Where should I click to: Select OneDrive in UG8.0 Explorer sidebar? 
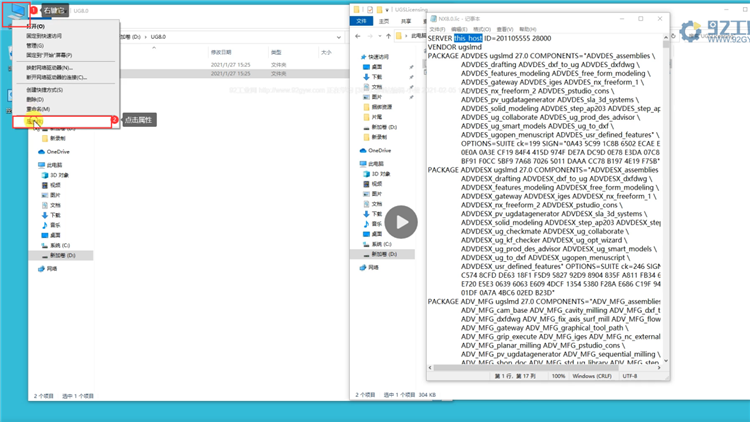coord(54,152)
